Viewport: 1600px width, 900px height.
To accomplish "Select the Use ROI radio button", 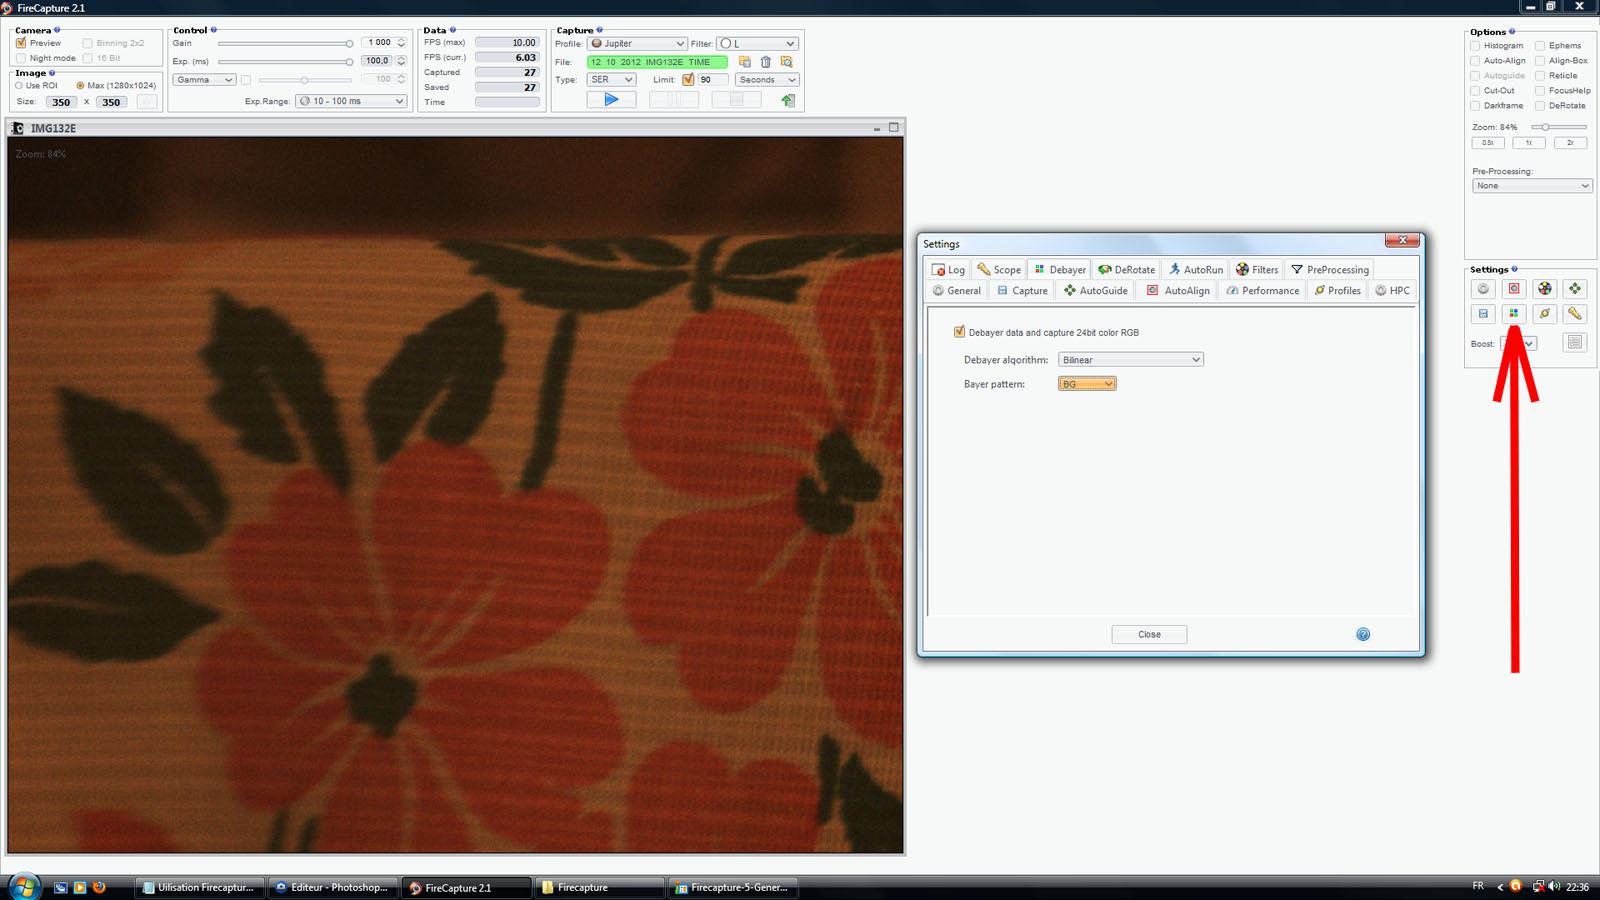I will pos(19,86).
